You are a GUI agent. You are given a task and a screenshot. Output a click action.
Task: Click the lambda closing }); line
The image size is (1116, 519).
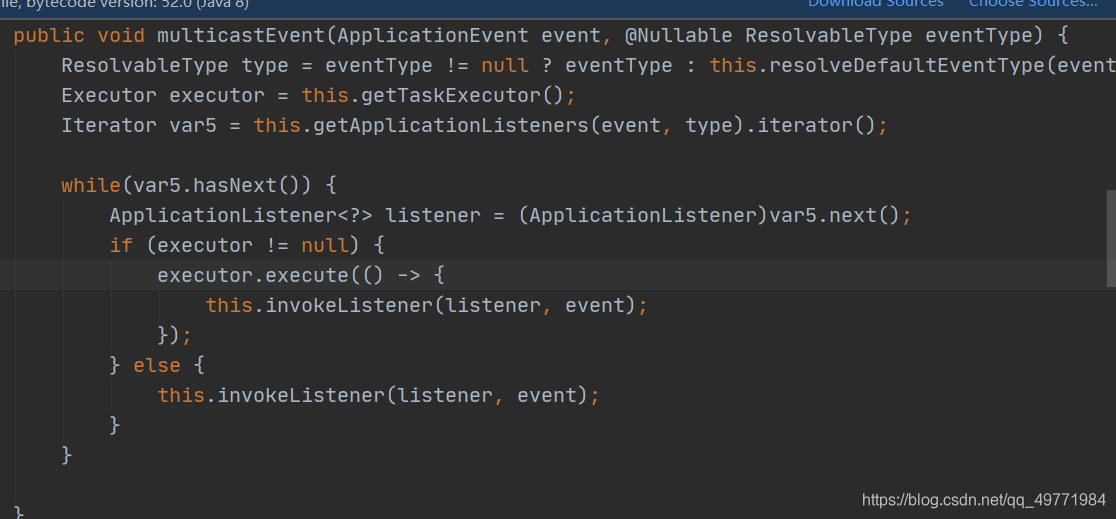tap(174, 335)
